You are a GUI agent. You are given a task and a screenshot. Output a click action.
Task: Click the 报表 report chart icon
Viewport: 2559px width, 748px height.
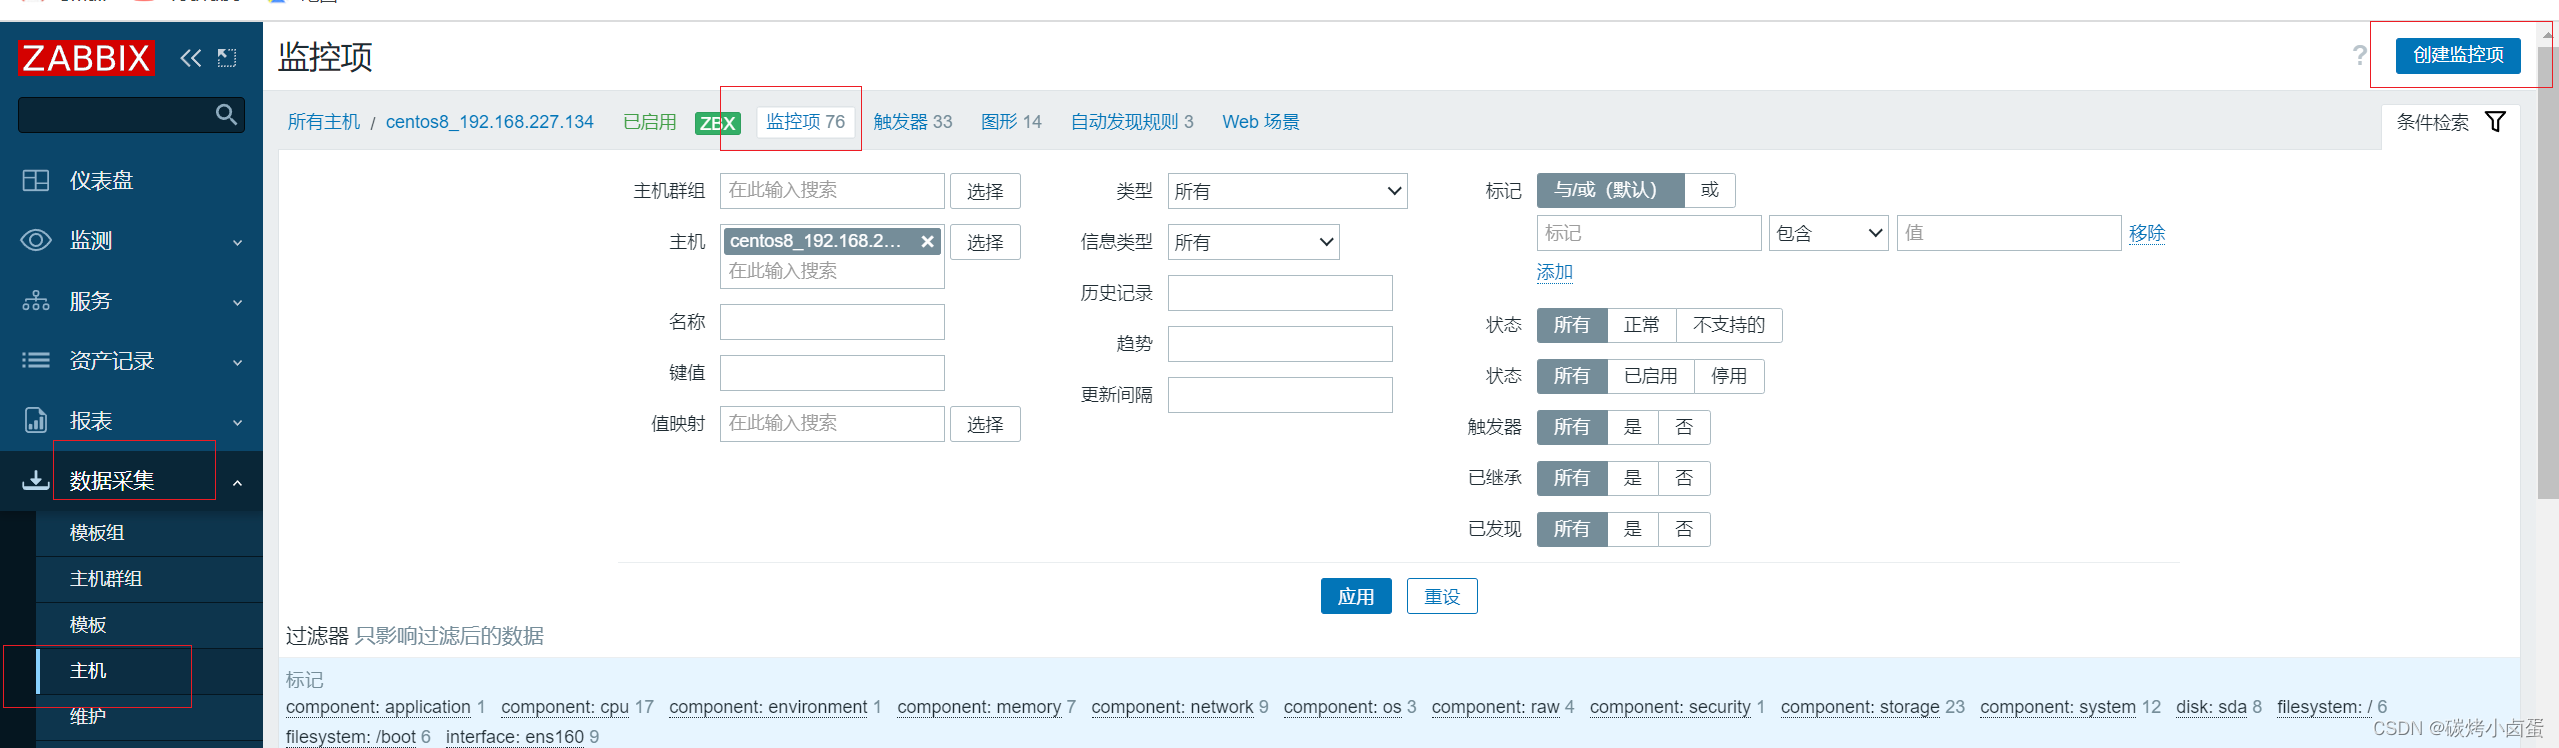tap(36, 420)
